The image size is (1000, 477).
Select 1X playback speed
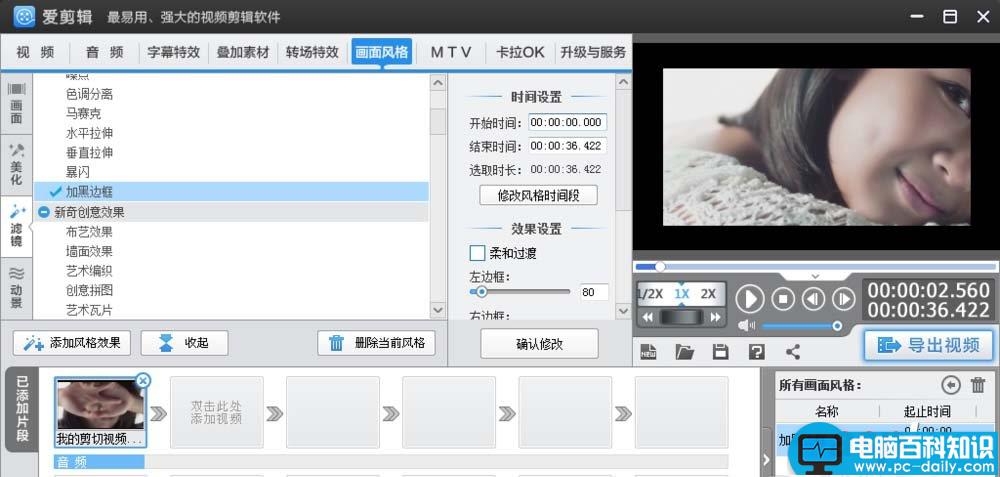(x=682, y=294)
